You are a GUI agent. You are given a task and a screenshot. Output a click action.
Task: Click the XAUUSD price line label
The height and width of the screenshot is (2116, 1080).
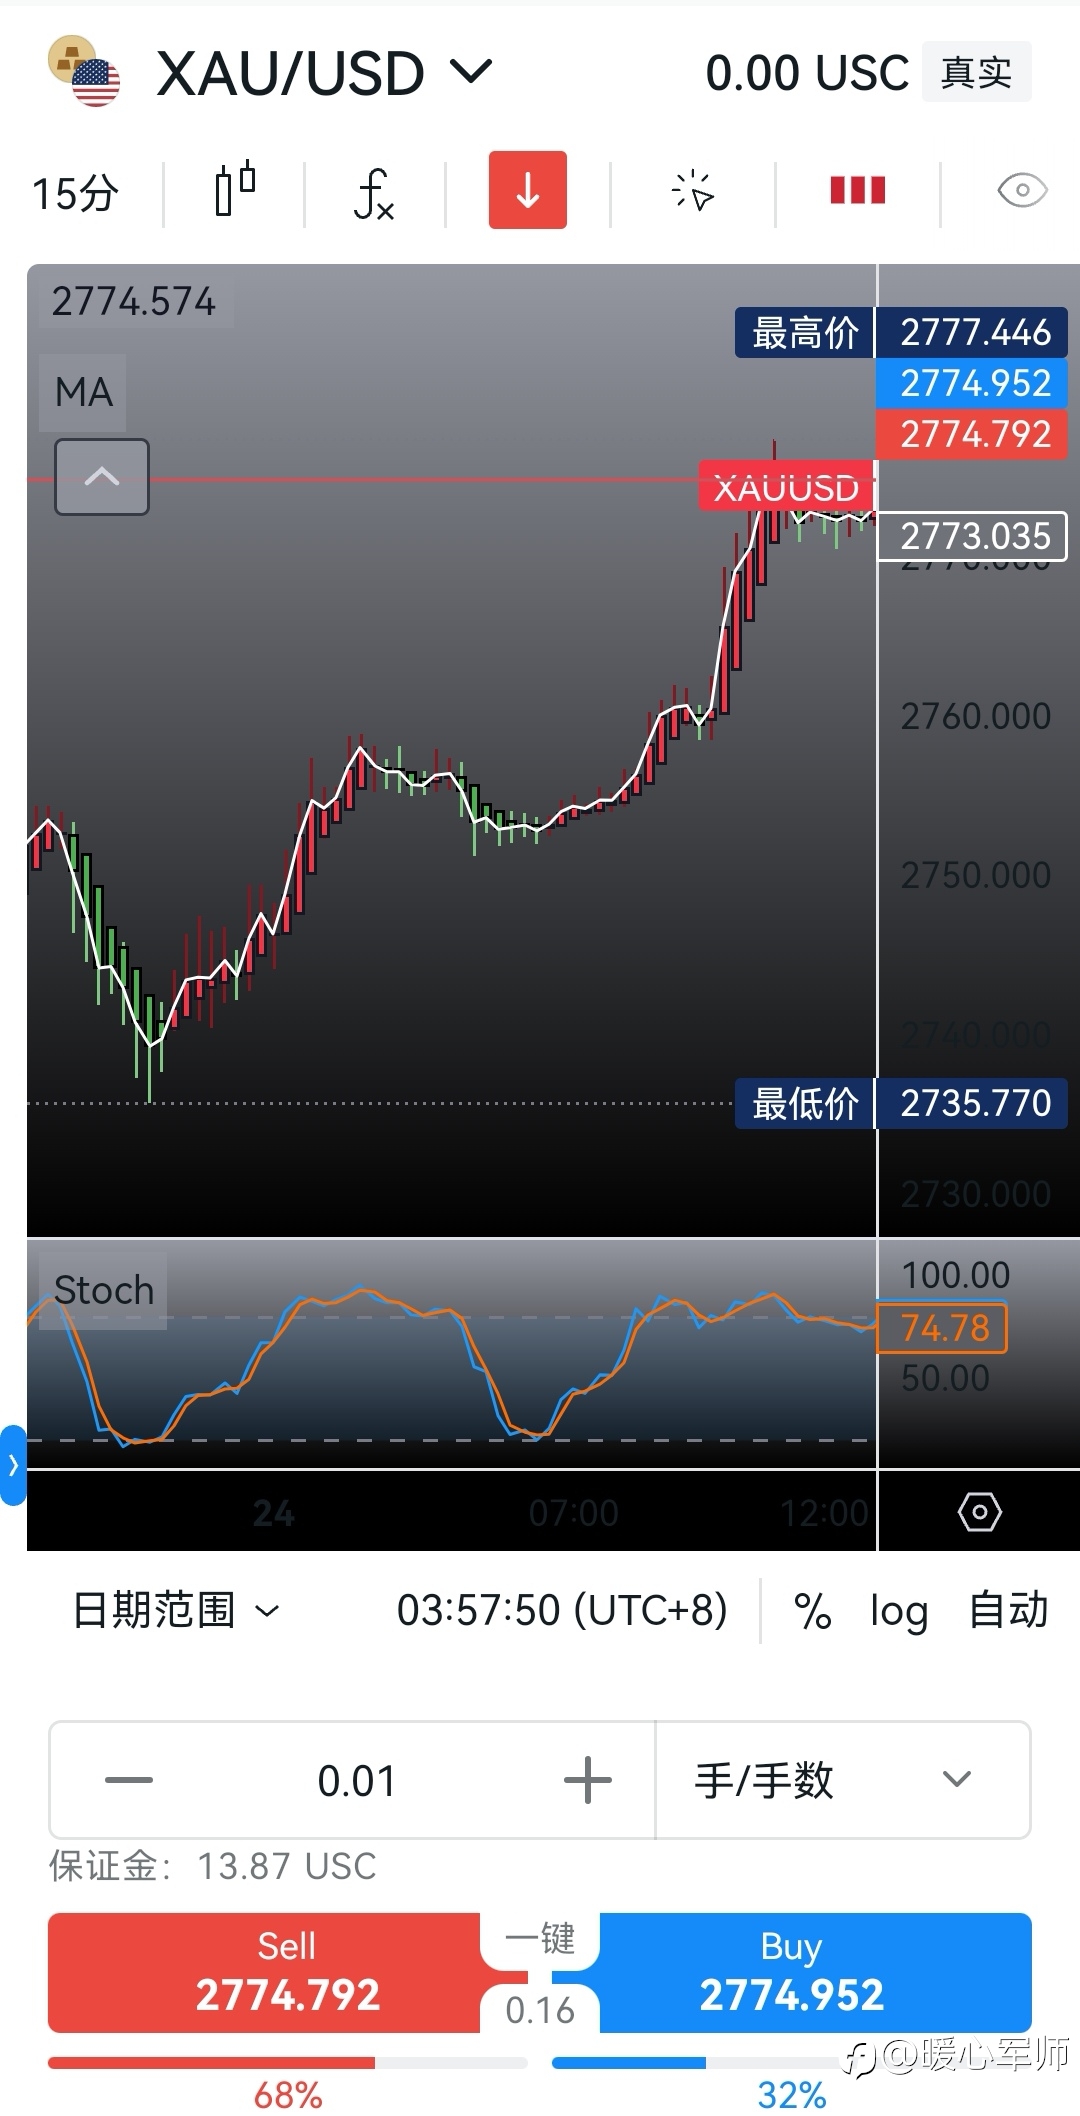click(x=786, y=487)
